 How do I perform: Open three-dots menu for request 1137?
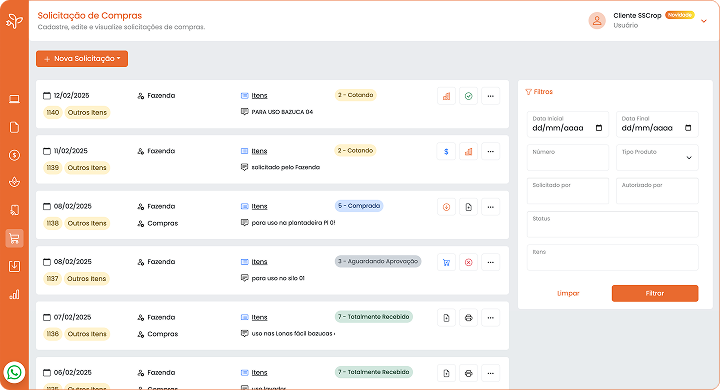tap(490, 262)
